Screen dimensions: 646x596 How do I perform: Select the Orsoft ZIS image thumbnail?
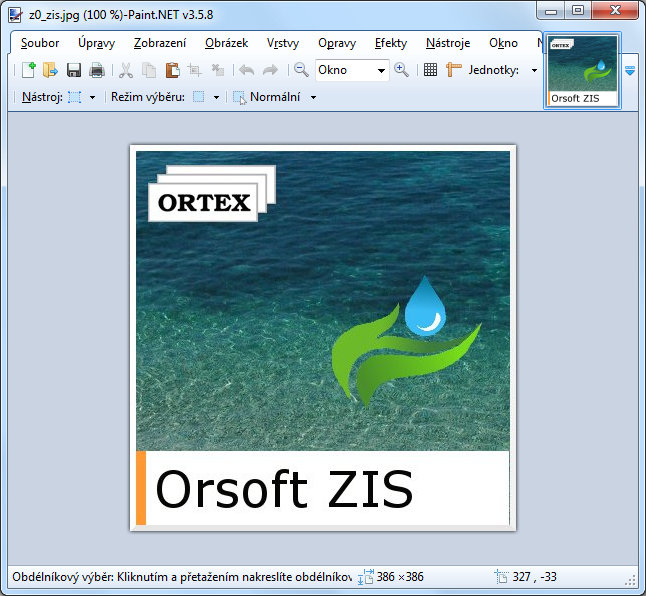tap(583, 70)
